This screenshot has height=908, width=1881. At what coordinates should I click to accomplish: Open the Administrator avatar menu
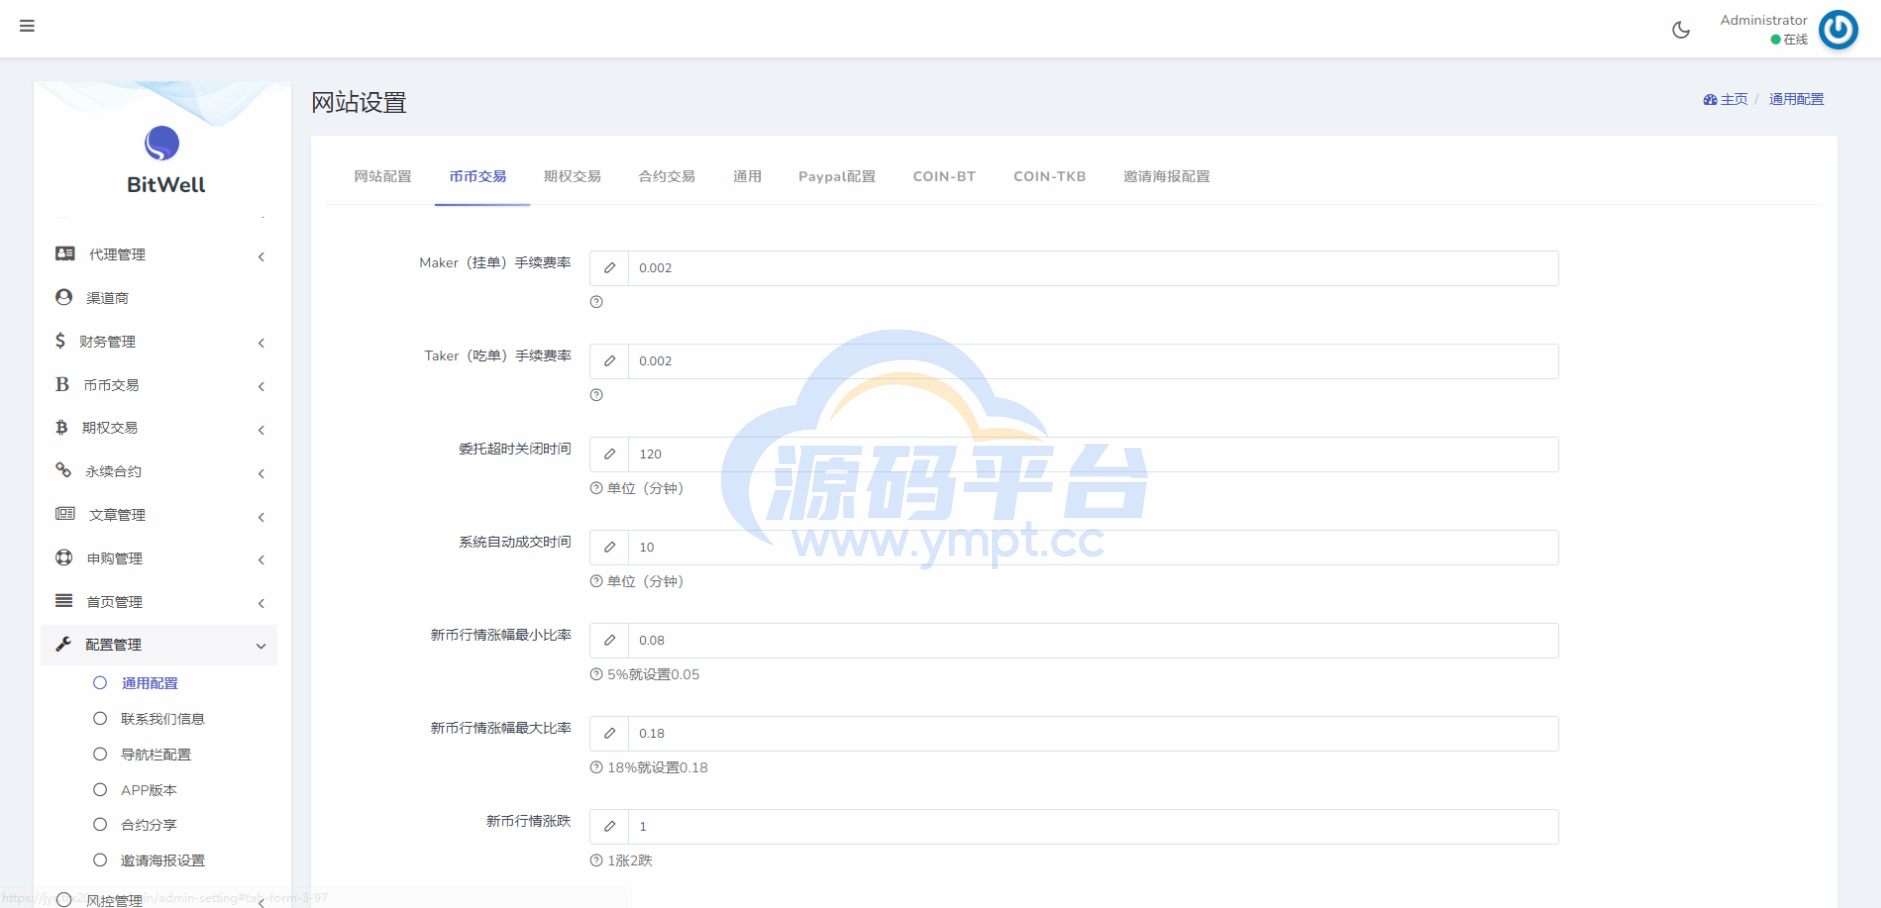(1838, 29)
